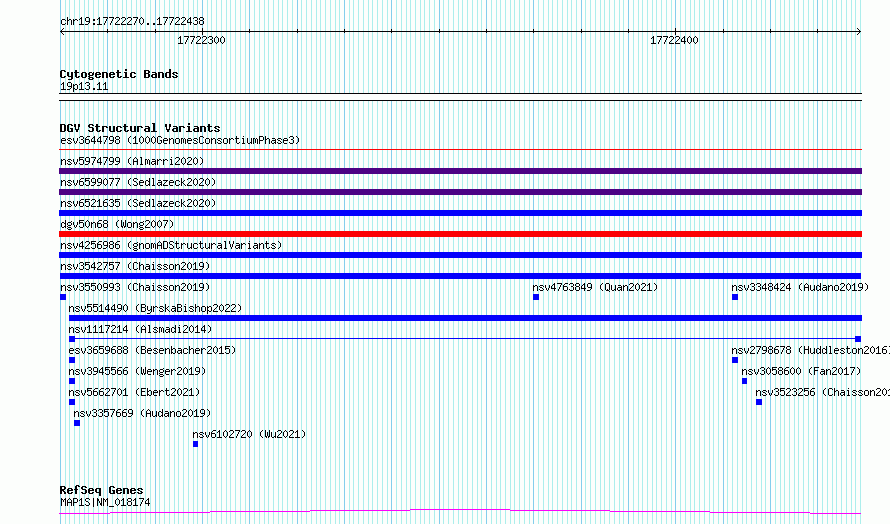The height and width of the screenshot is (524, 890).
Task: Click the blue marker under esv3659688
Action: (72, 360)
